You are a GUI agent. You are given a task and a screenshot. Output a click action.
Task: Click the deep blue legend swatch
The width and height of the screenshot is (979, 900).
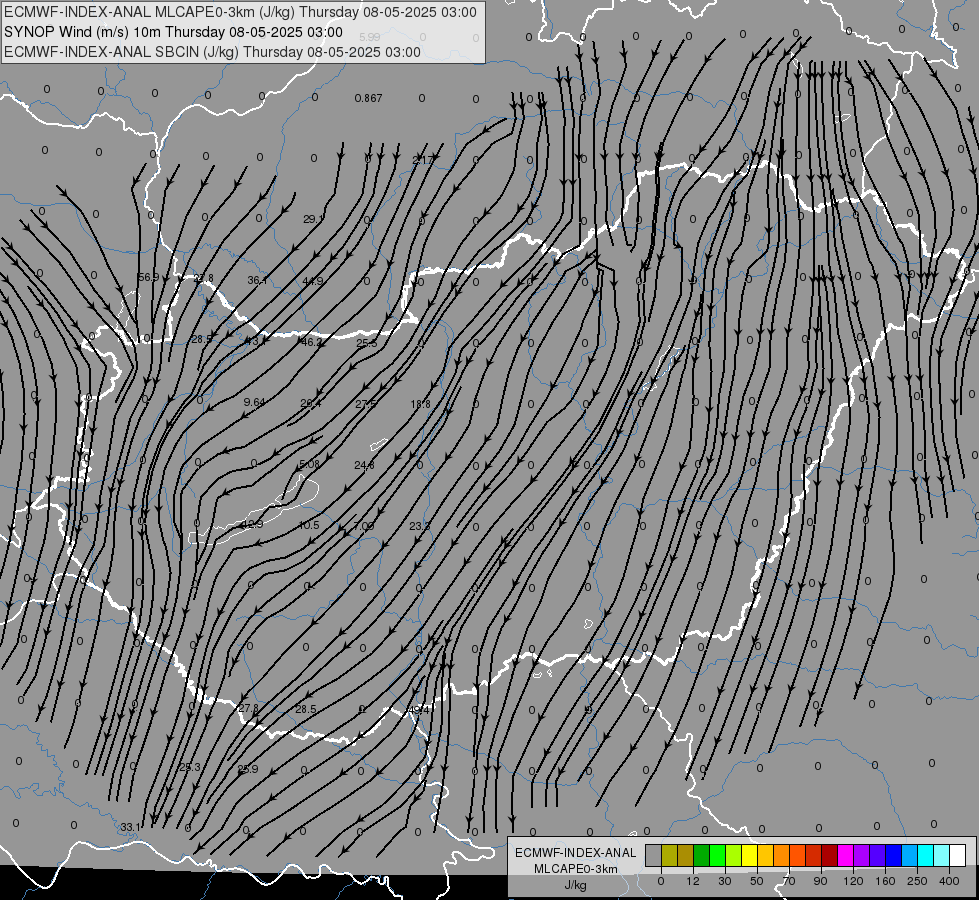pyautogui.click(x=893, y=855)
